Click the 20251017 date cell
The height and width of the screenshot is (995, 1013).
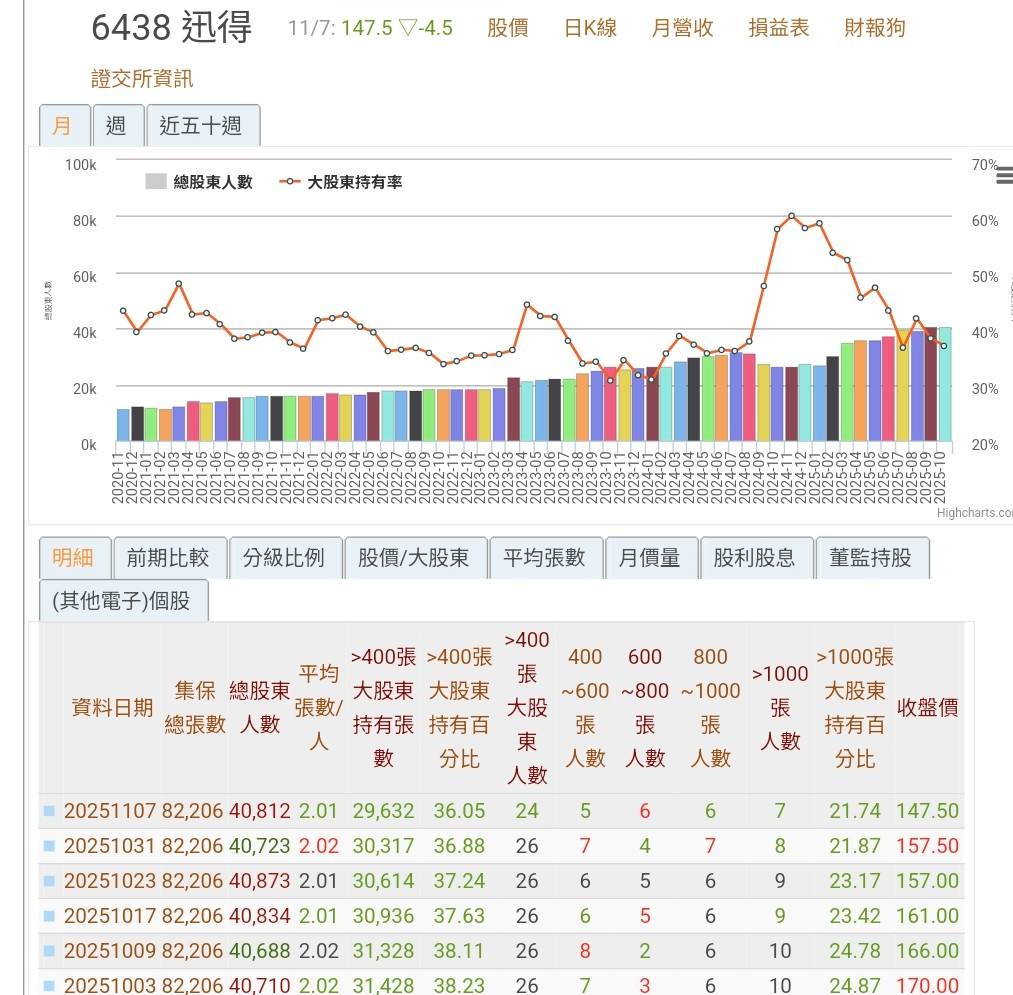click(x=110, y=915)
